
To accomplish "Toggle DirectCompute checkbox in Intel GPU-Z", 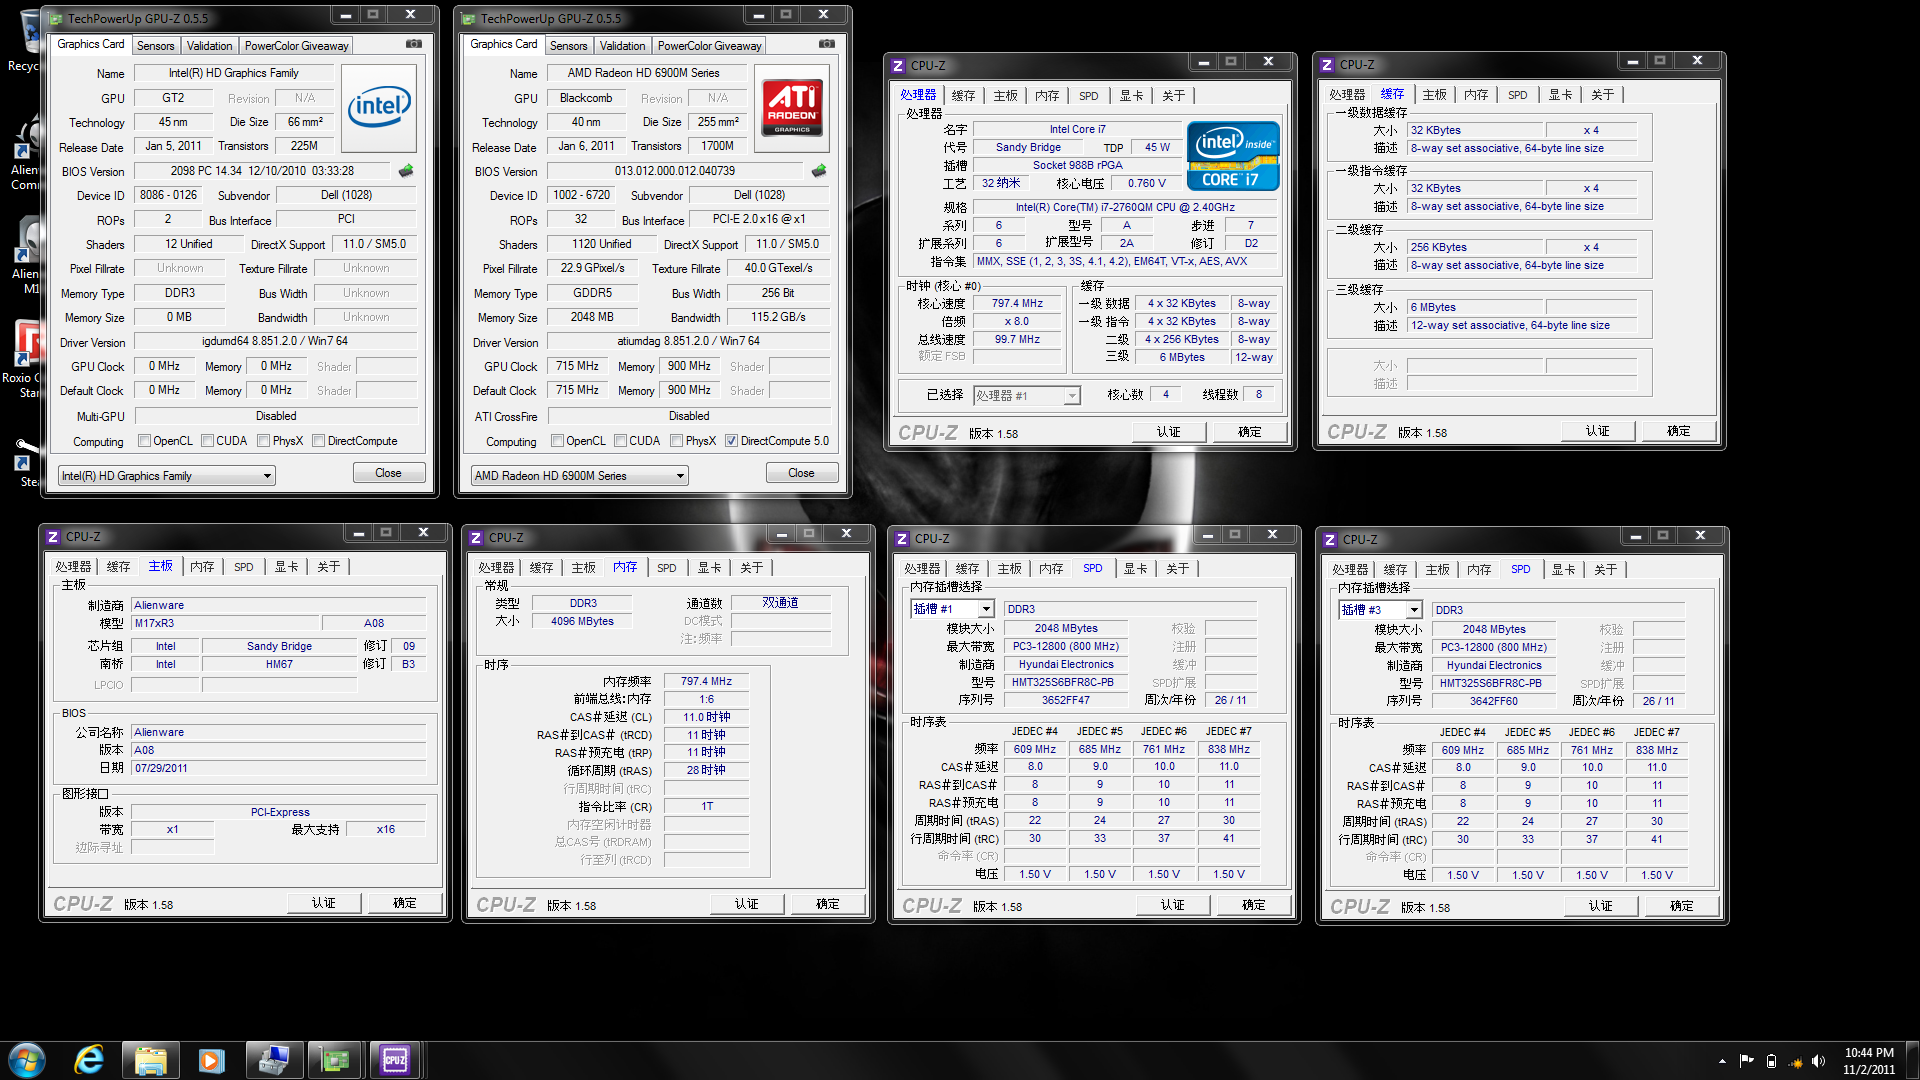I will tap(319, 441).
